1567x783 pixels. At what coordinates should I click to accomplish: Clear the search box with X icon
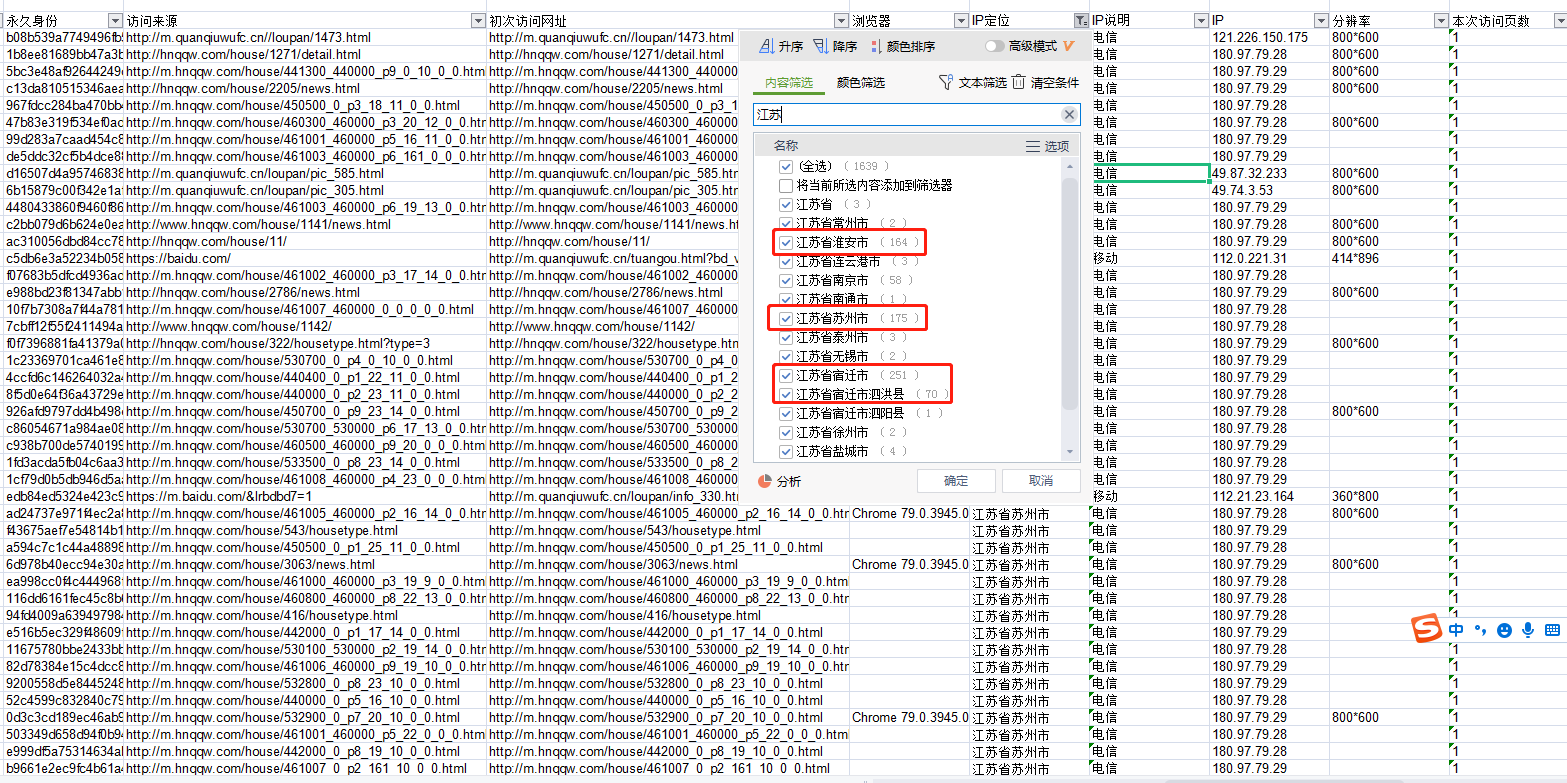click(x=1069, y=115)
